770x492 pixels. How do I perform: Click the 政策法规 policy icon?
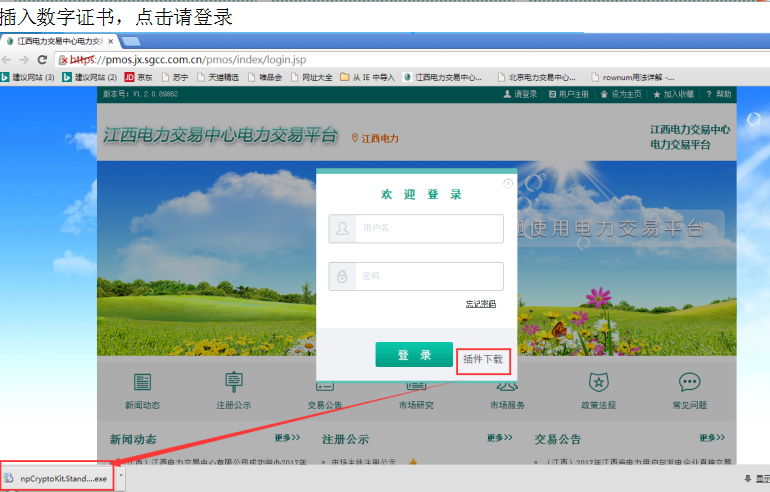(x=597, y=383)
